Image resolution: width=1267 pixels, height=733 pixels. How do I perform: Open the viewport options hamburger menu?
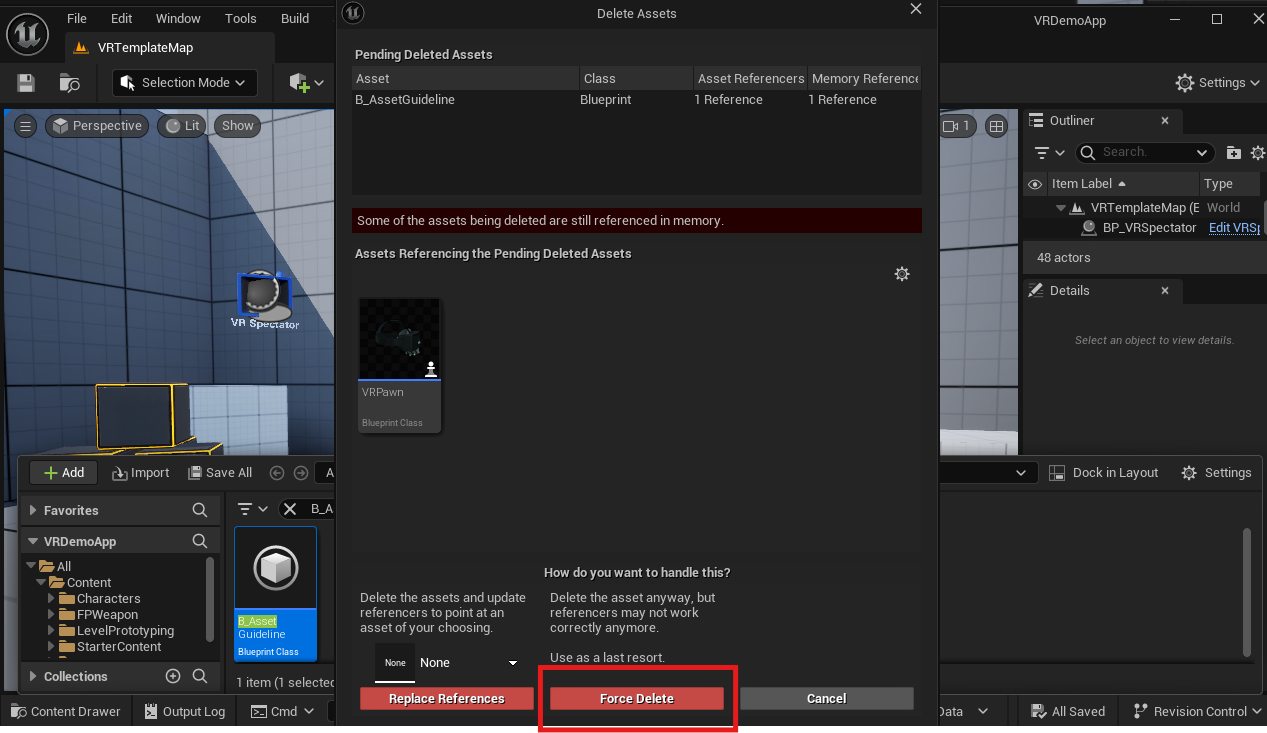pos(26,126)
